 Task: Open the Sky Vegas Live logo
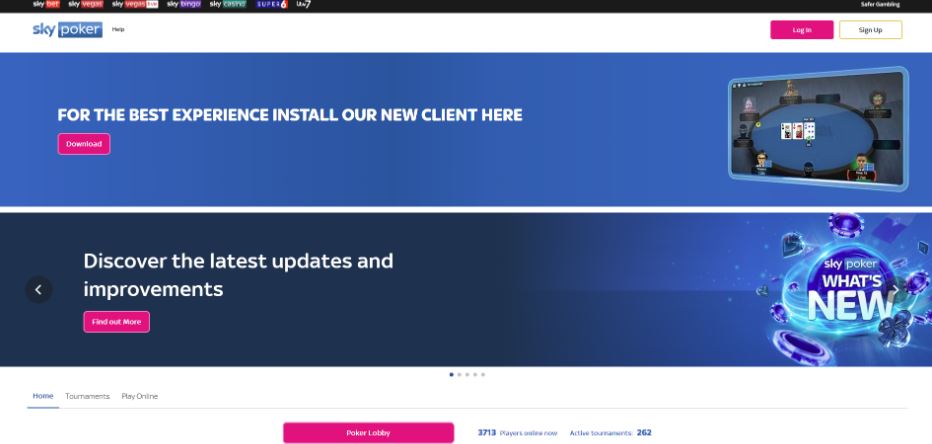point(135,4)
